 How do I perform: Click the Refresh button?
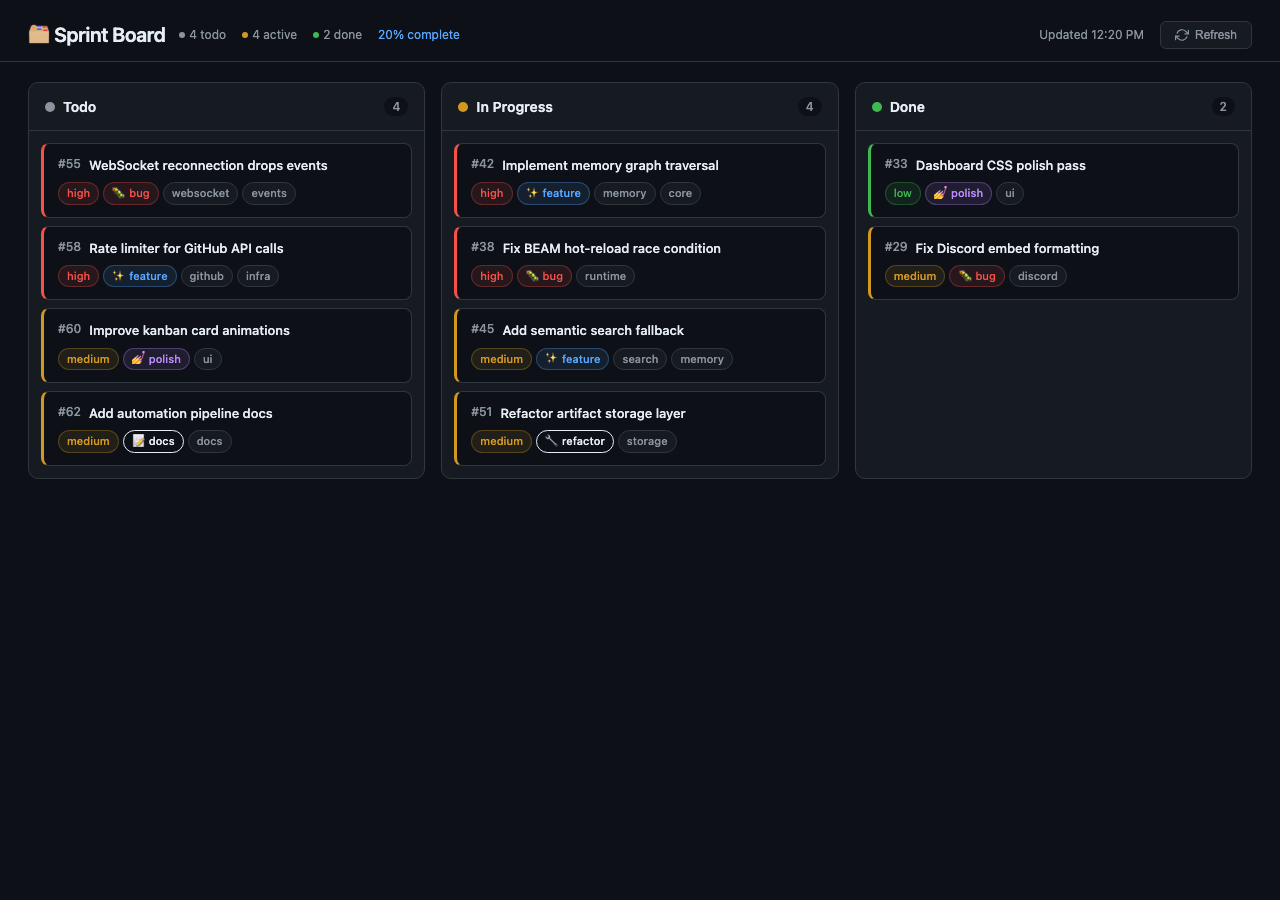coord(1205,35)
